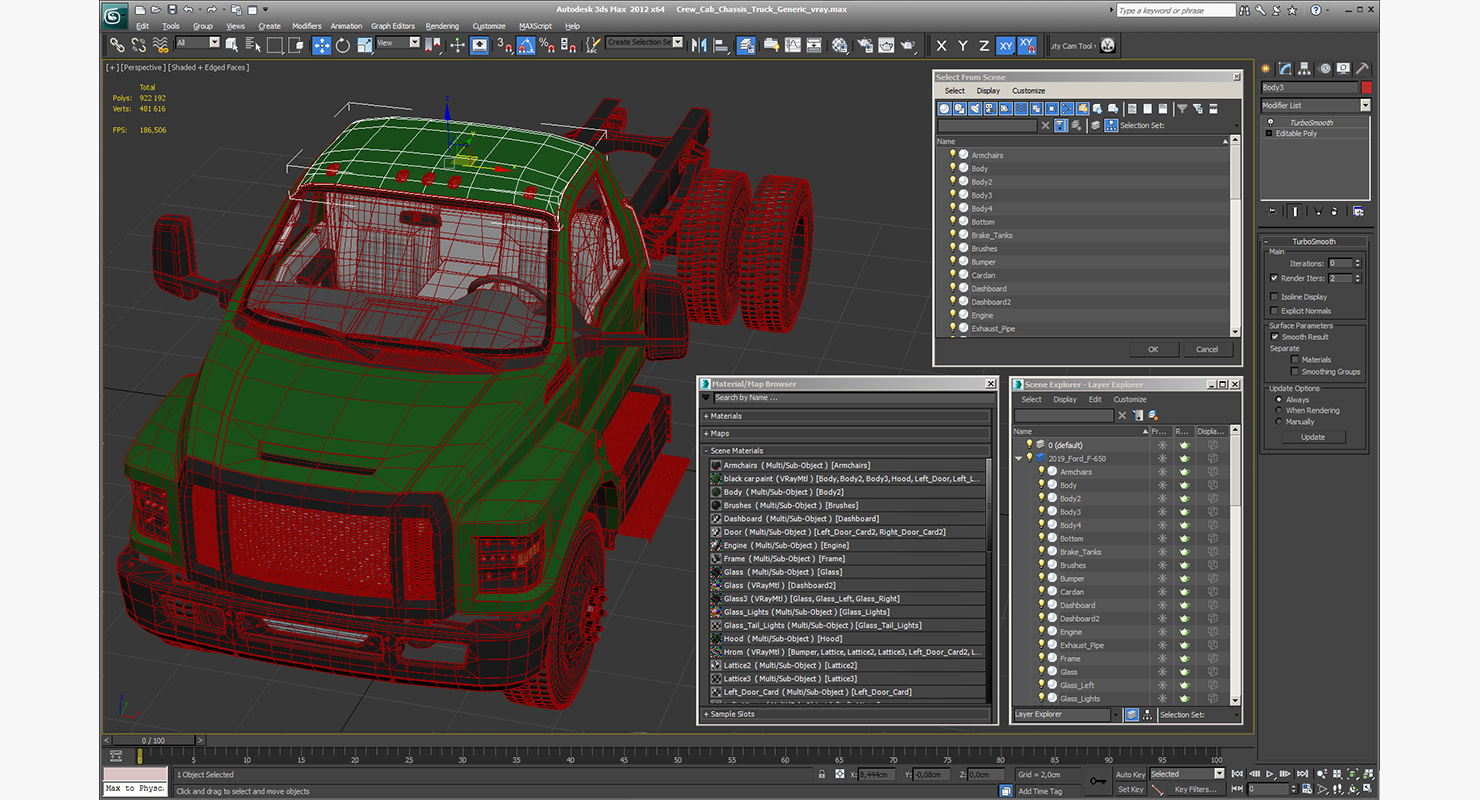
Task: Expand Sample Slots group in Material/Map Browser
Action: (x=847, y=714)
